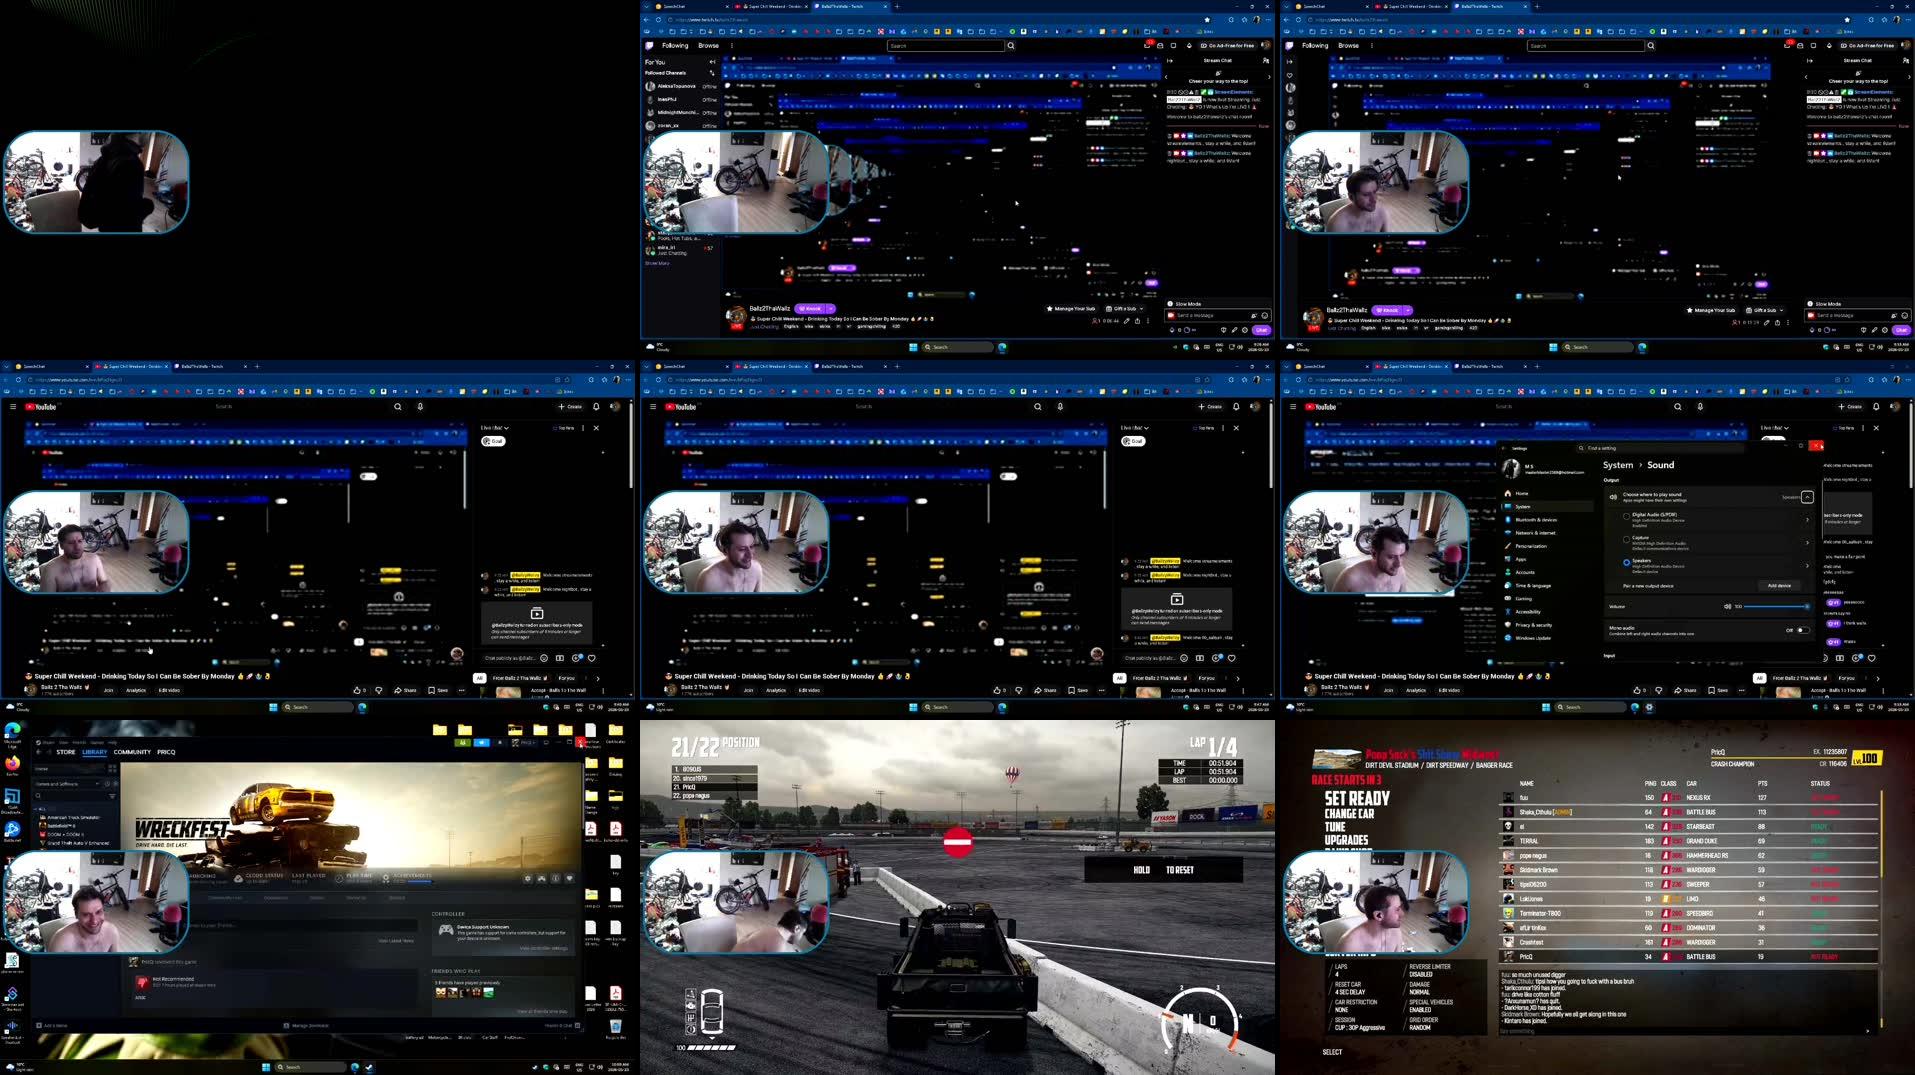Select American Truck Simulator in Steam library list
Image resolution: width=1915 pixels, height=1075 pixels.
click(x=72, y=818)
